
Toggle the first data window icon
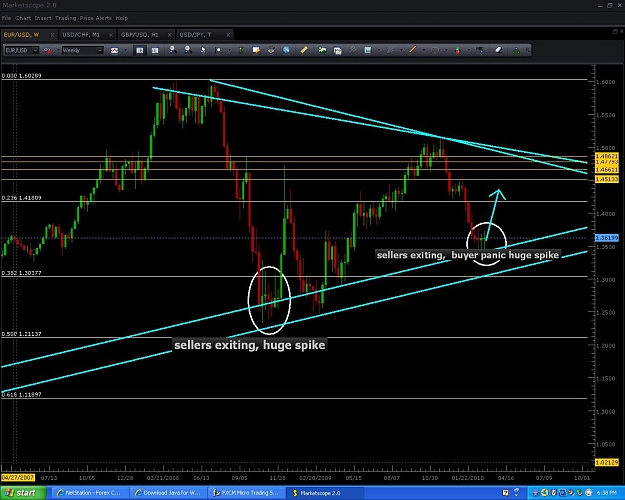(140, 51)
